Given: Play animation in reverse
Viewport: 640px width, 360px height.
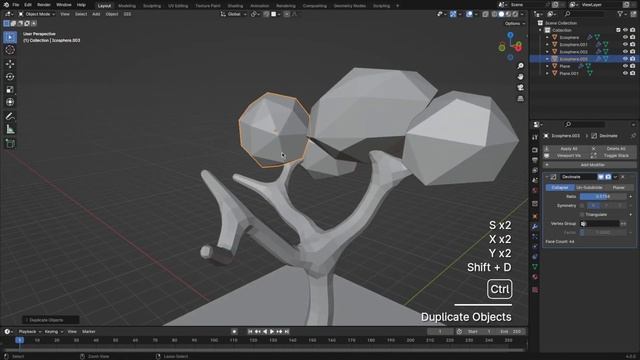Looking at the screenshot, I should tap(265, 332).
